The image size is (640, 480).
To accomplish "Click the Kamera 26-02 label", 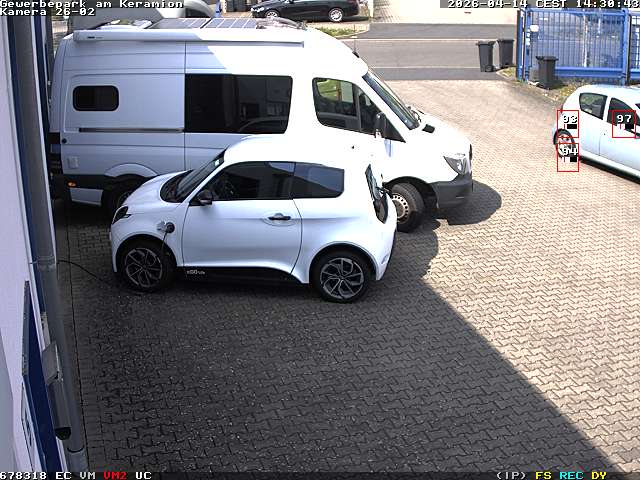I will 48,12.
